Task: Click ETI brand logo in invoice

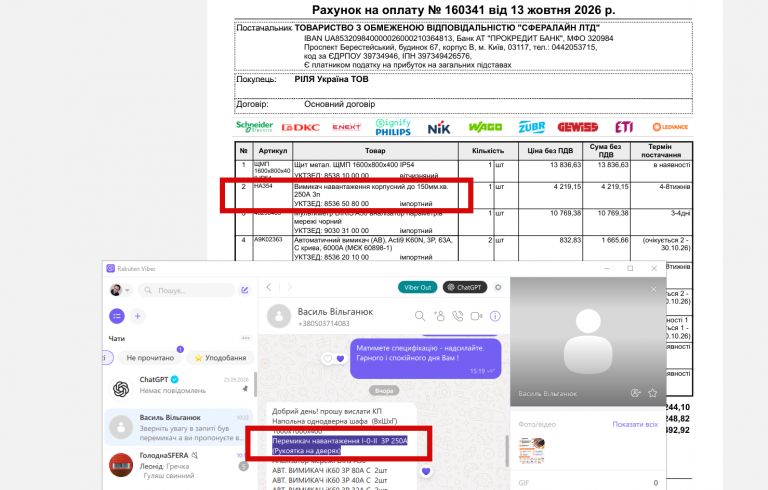Action: pyautogui.click(x=624, y=127)
